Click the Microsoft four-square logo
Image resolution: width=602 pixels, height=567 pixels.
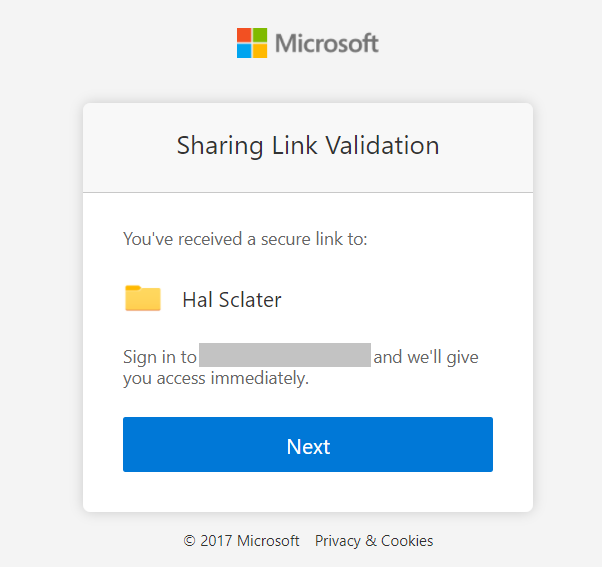(x=252, y=43)
